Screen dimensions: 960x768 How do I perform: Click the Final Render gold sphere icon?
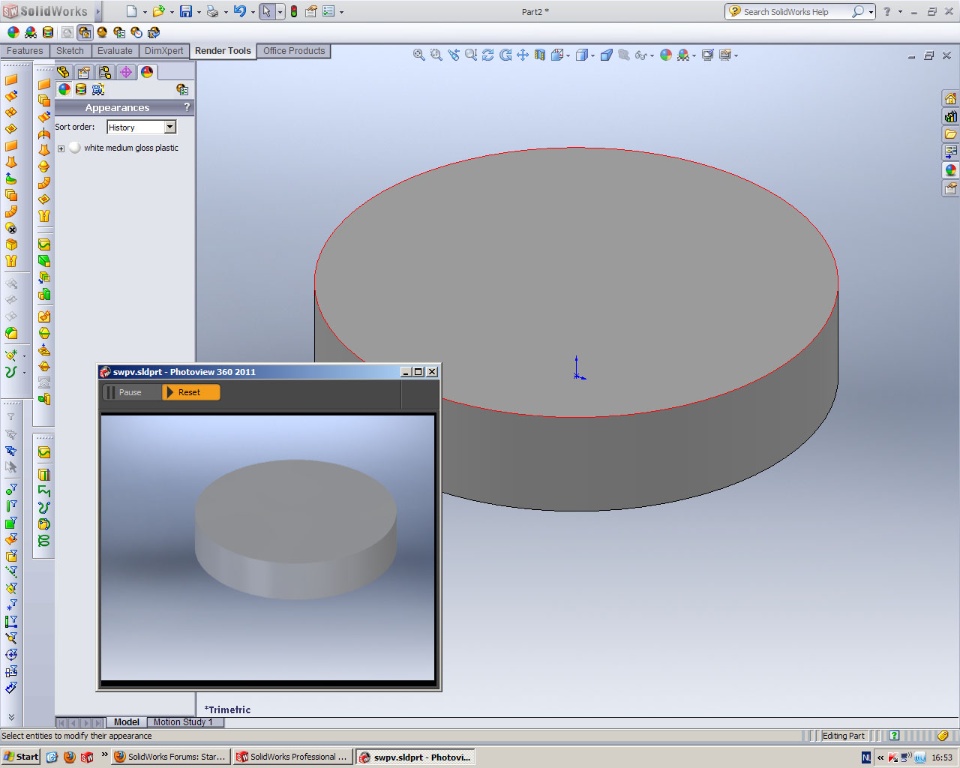(102, 32)
